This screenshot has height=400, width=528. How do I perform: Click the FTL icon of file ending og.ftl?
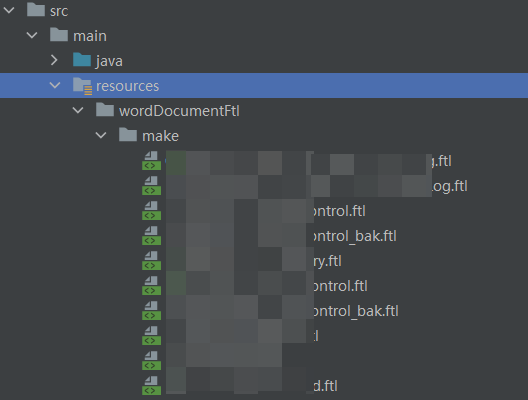[x=151, y=186]
